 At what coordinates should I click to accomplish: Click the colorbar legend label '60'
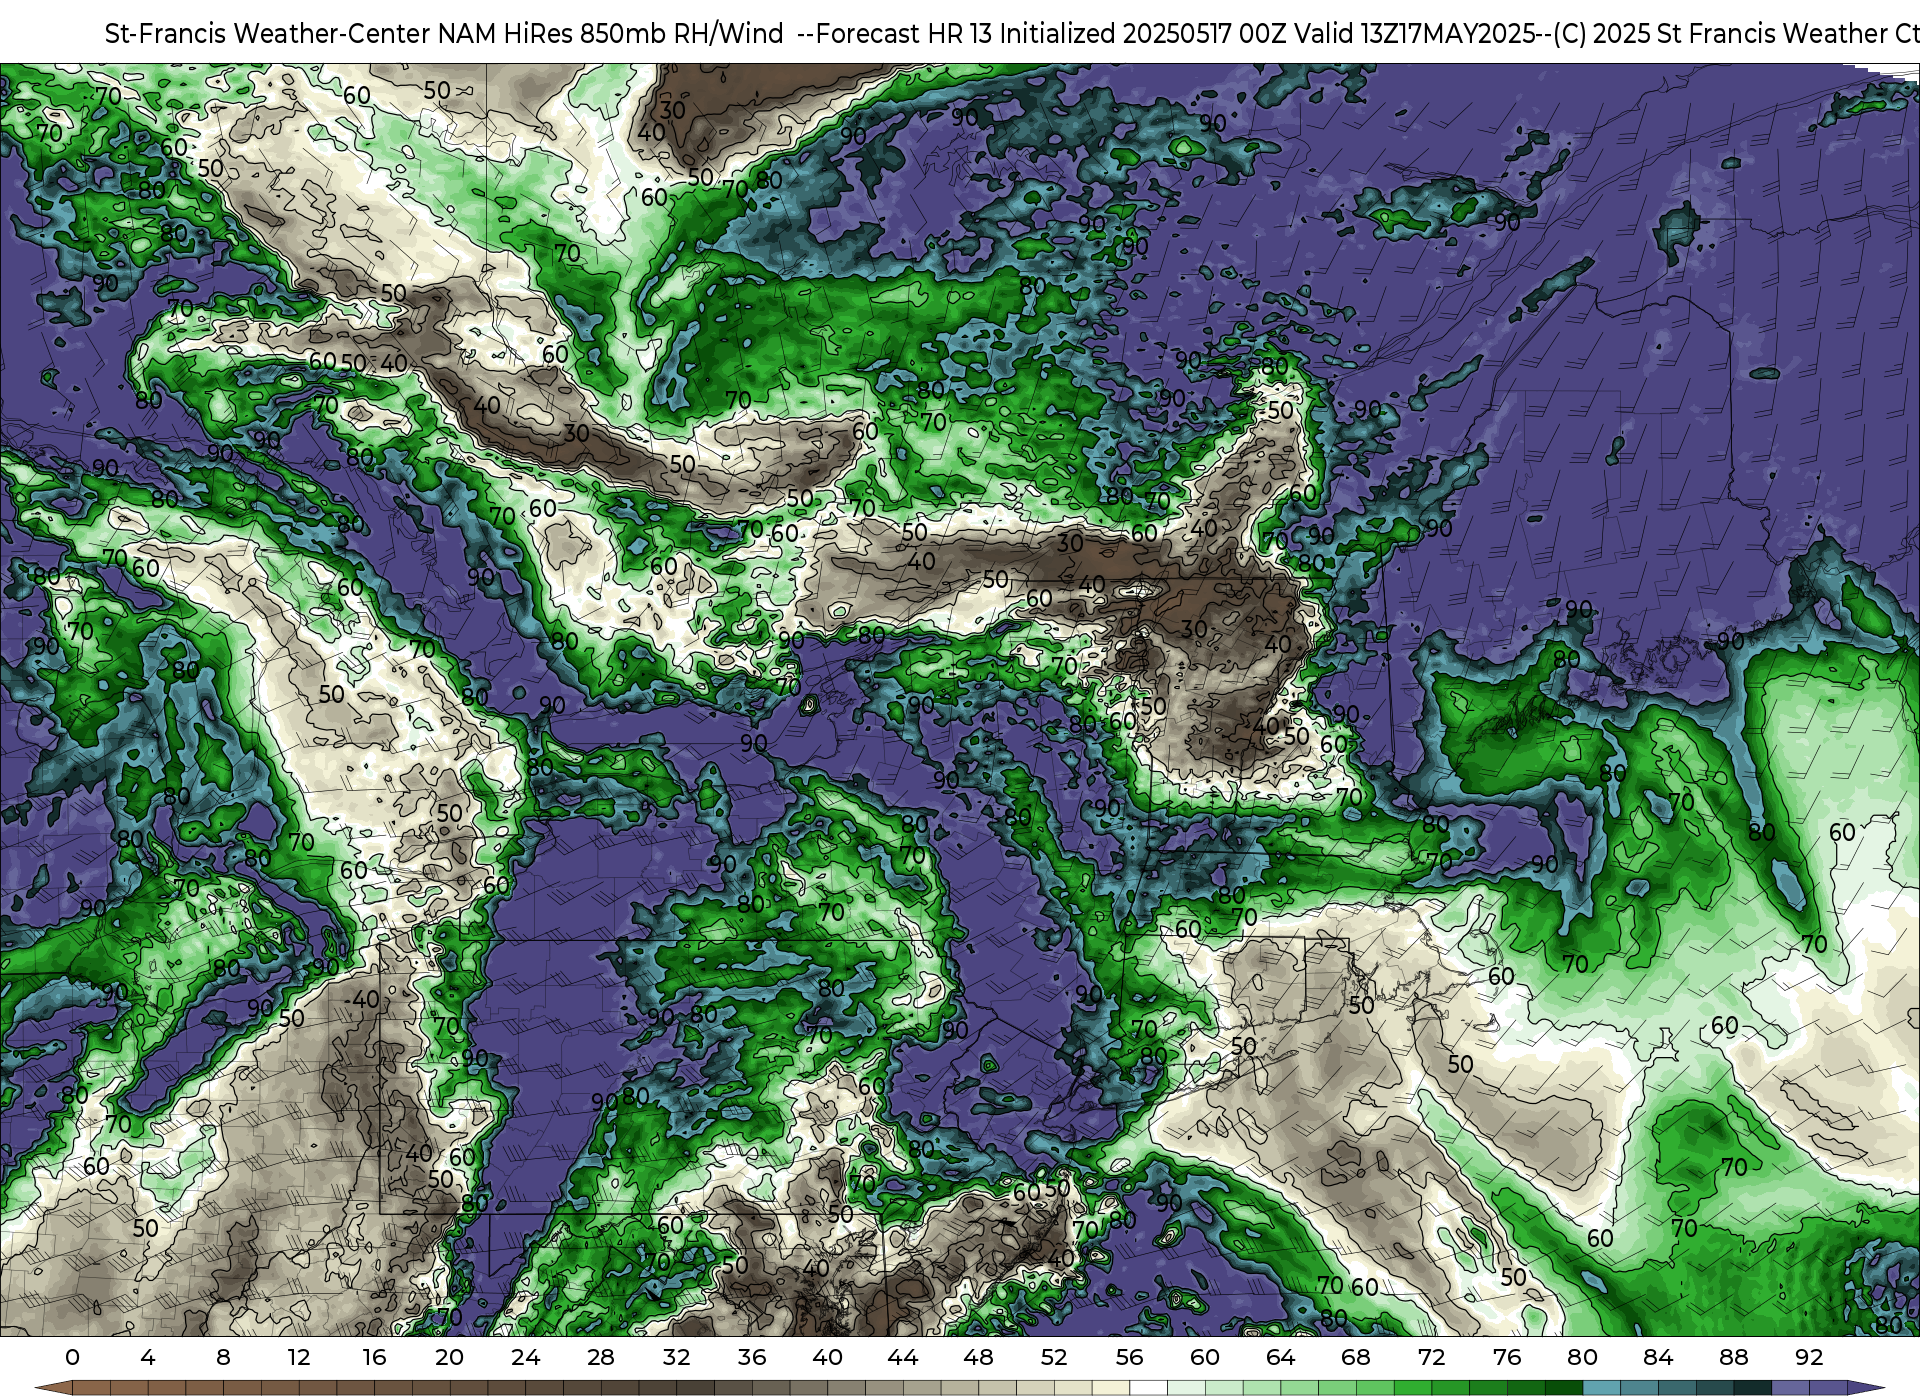(x=1204, y=1357)
